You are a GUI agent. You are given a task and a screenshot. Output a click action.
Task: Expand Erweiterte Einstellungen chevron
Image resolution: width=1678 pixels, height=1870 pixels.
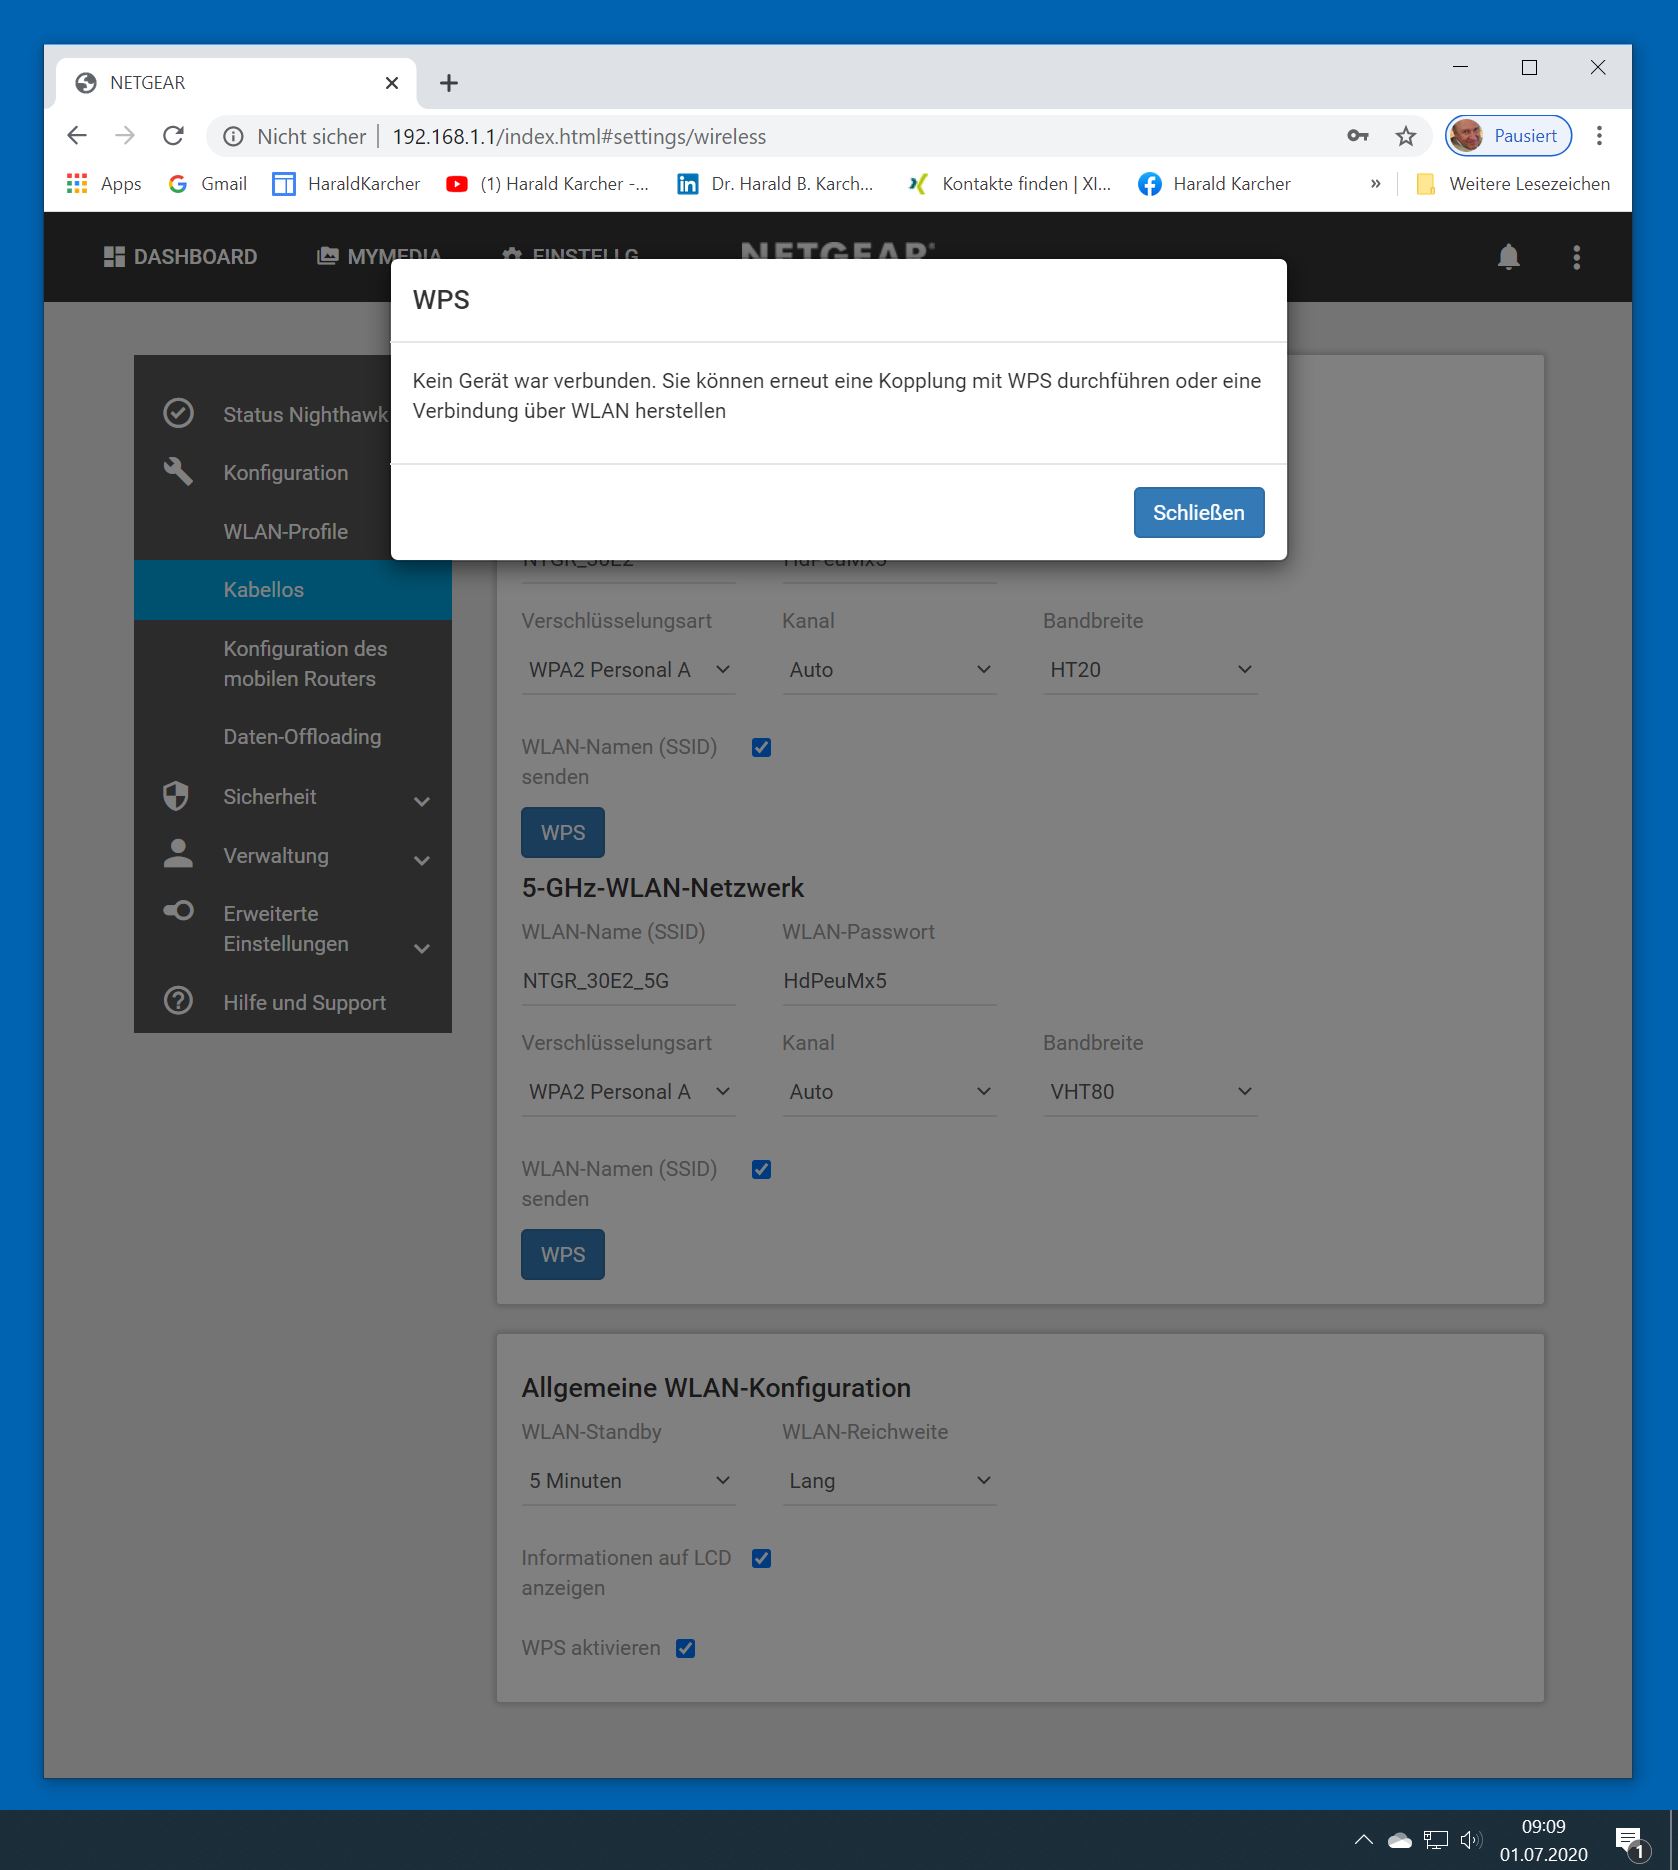click(422, 948)
